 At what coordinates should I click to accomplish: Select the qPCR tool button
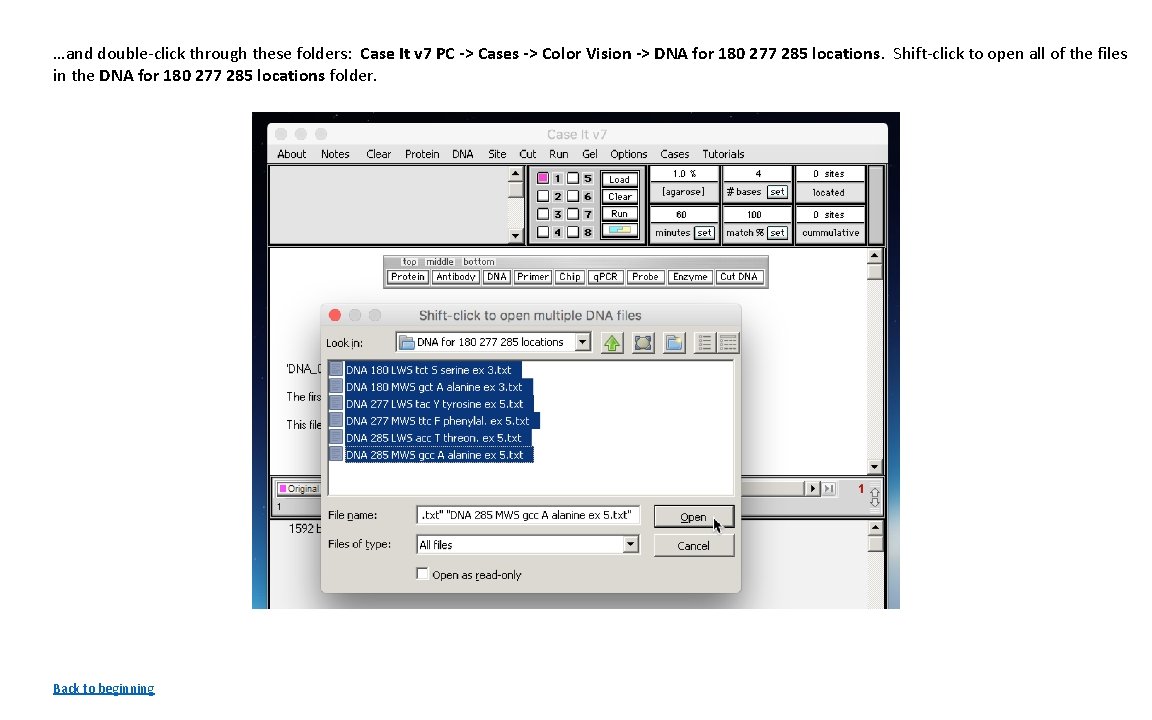pyautogui.click(x=605, y=276)
